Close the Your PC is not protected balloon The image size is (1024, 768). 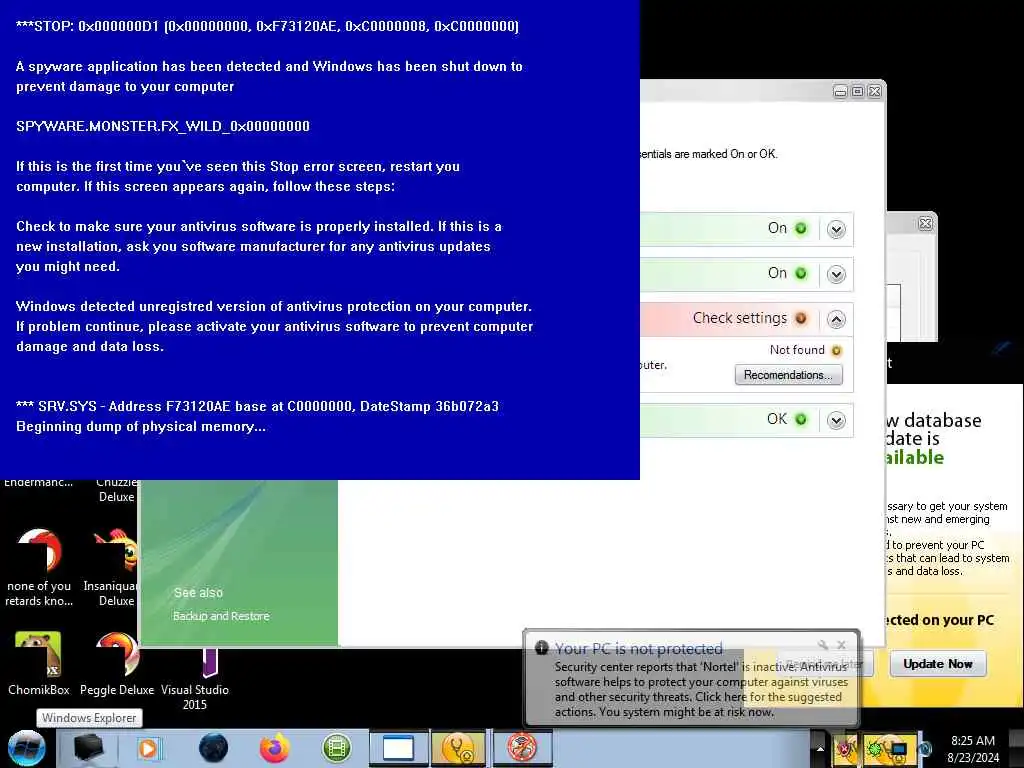(841, 645)
